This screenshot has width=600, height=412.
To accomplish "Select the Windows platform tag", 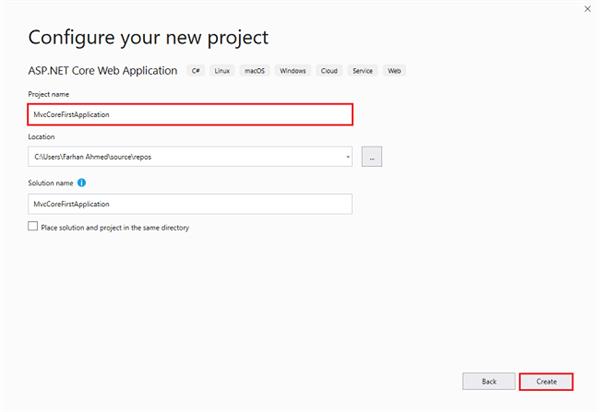I will (293, 71).
